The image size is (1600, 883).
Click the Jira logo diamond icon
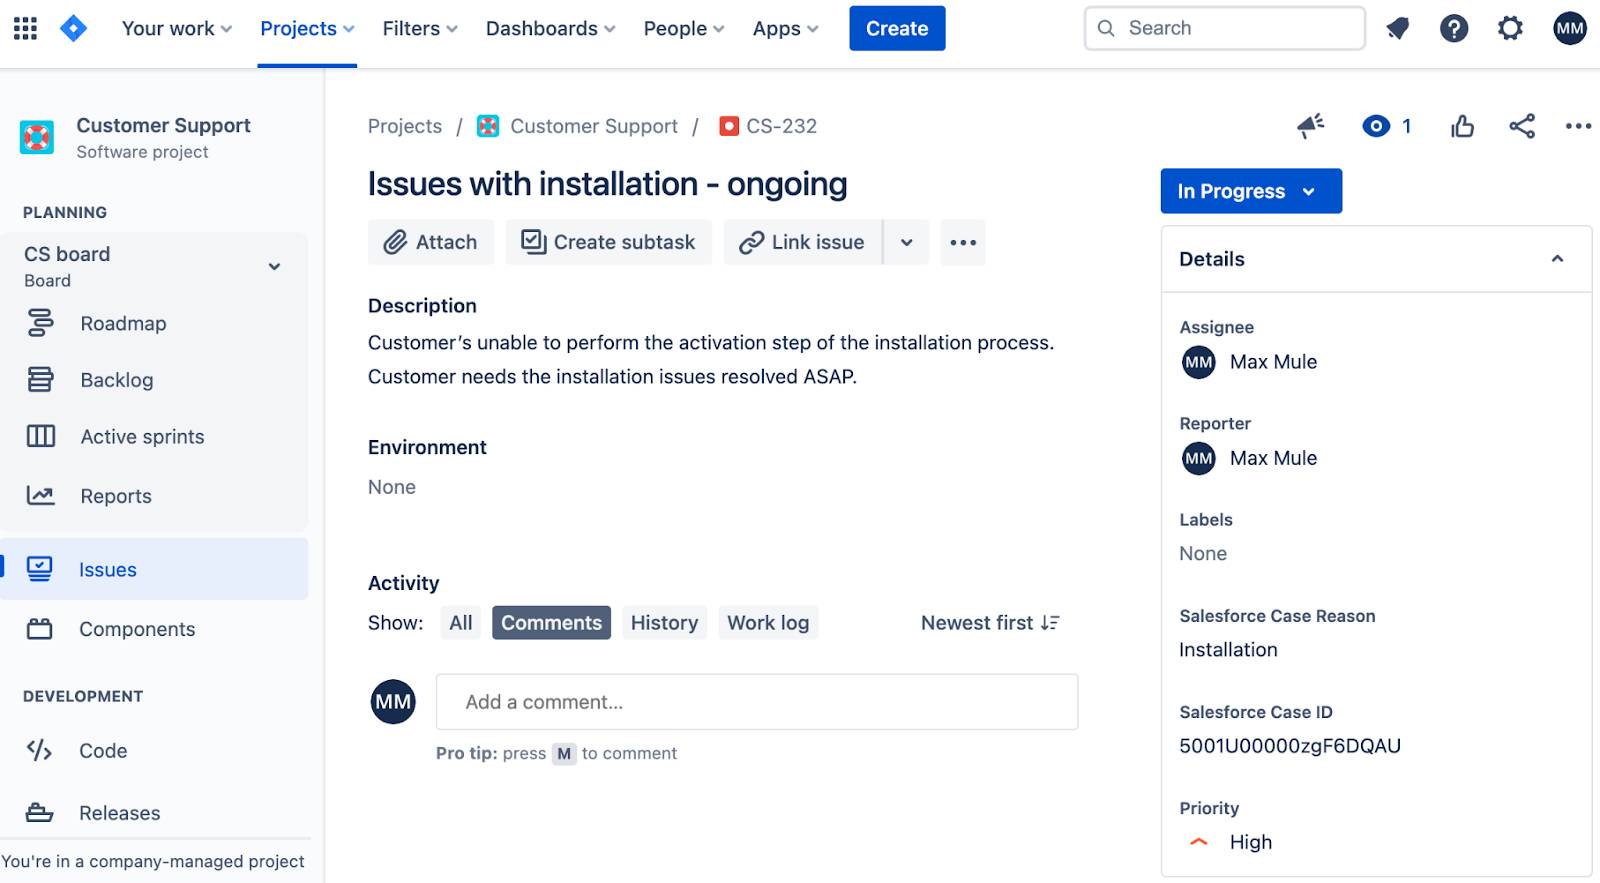tap(73, 28)
